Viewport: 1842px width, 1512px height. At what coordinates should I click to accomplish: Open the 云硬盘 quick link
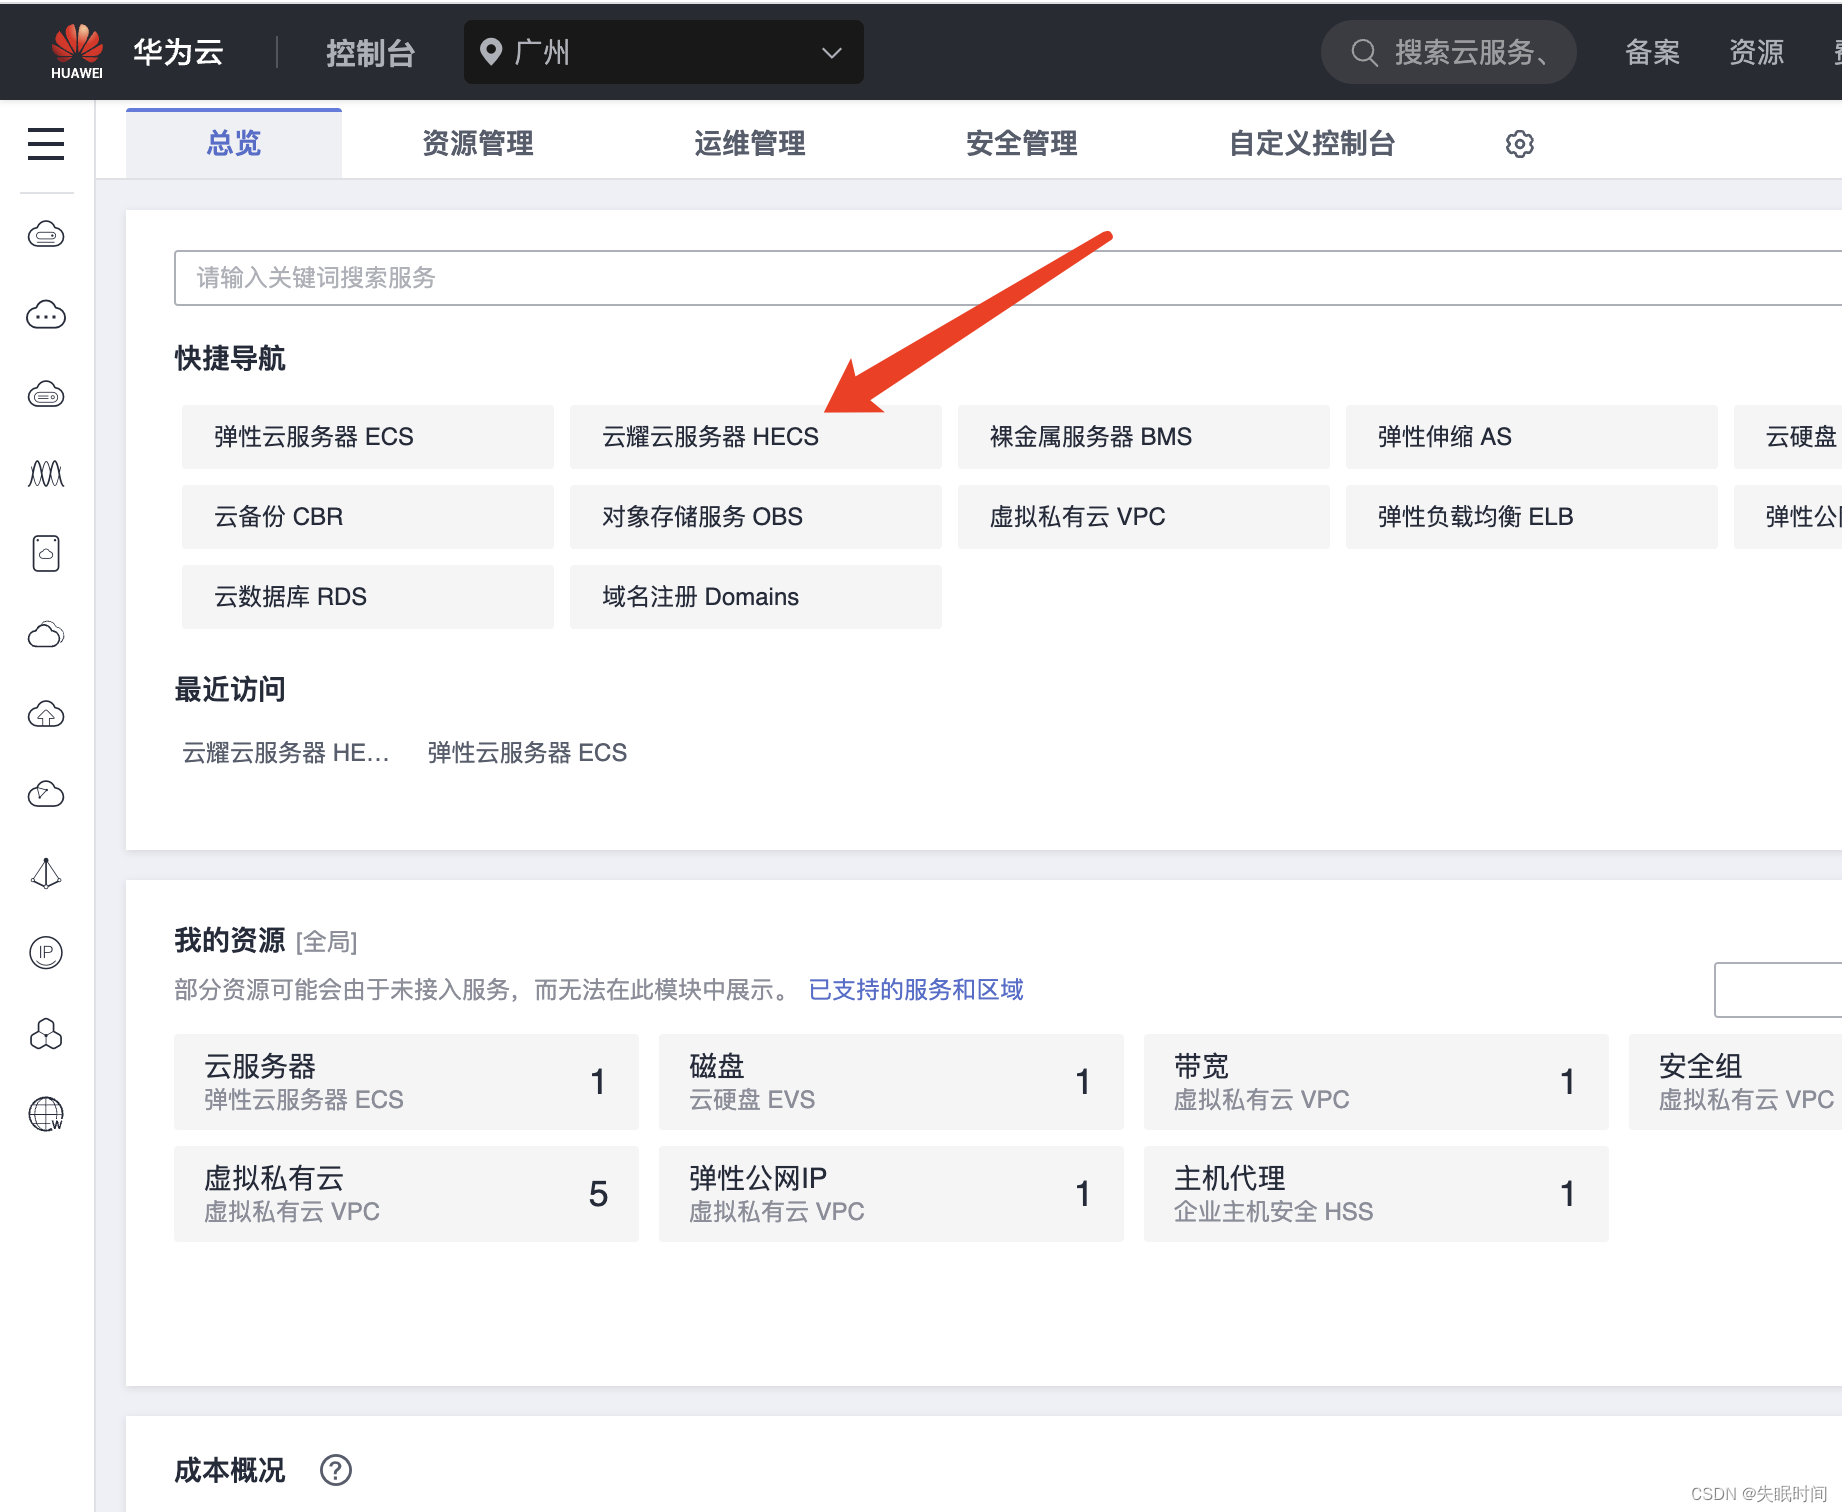click(x=1788, y=437)
